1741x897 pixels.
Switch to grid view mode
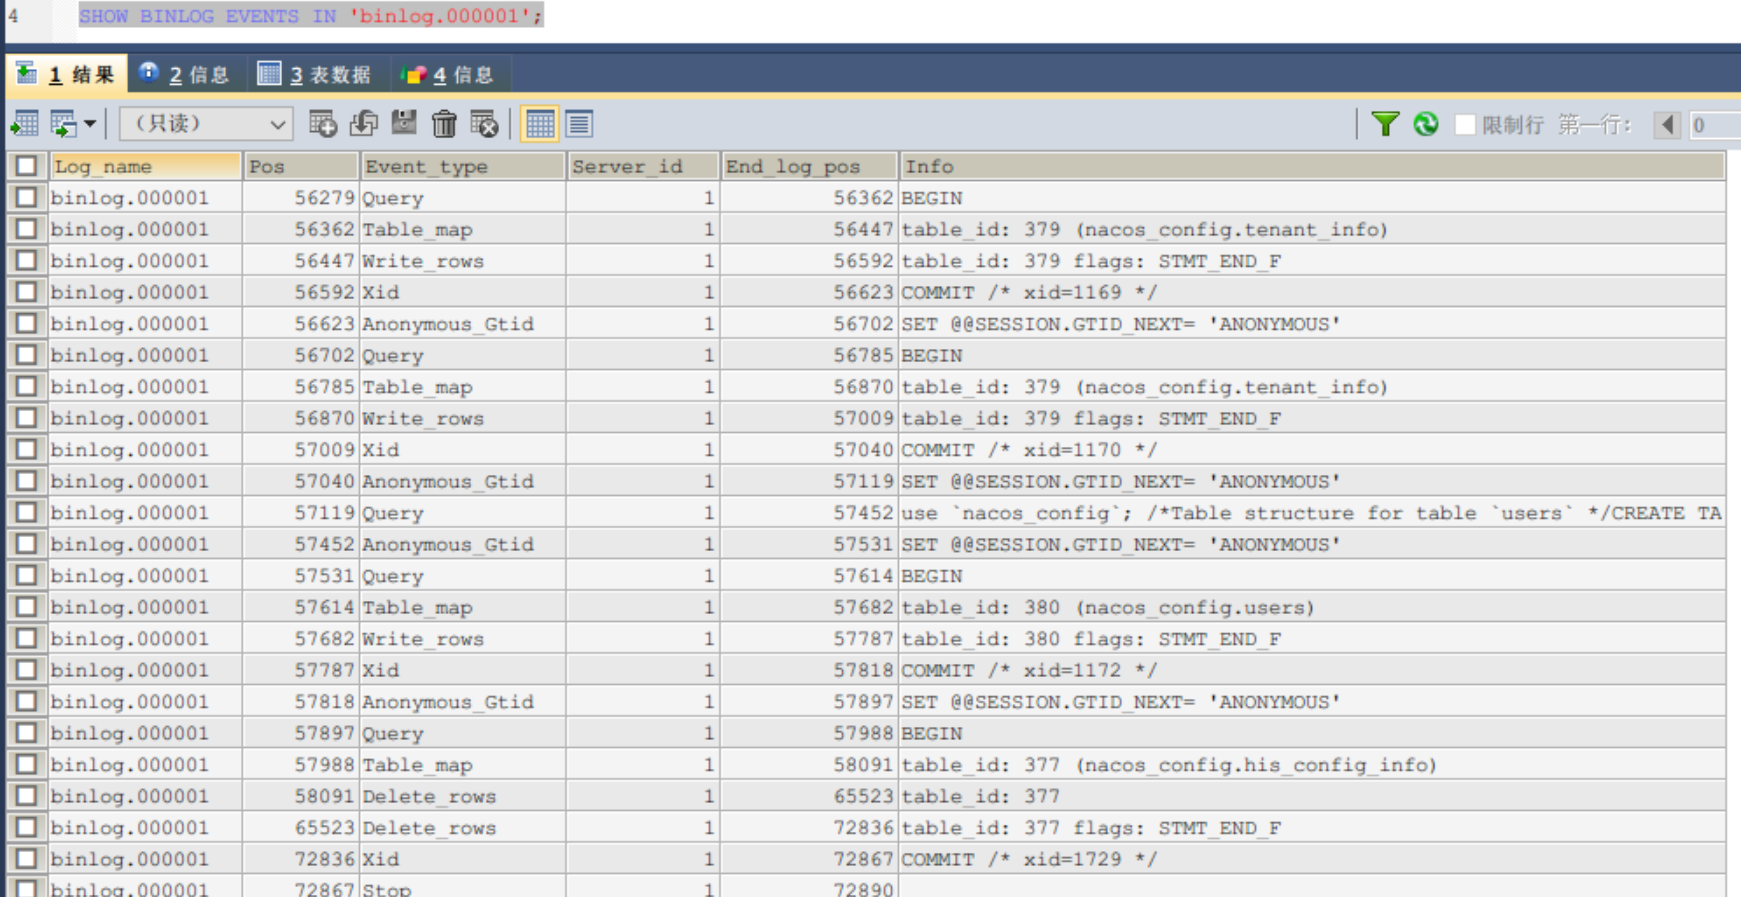click(x=540, y=124)
